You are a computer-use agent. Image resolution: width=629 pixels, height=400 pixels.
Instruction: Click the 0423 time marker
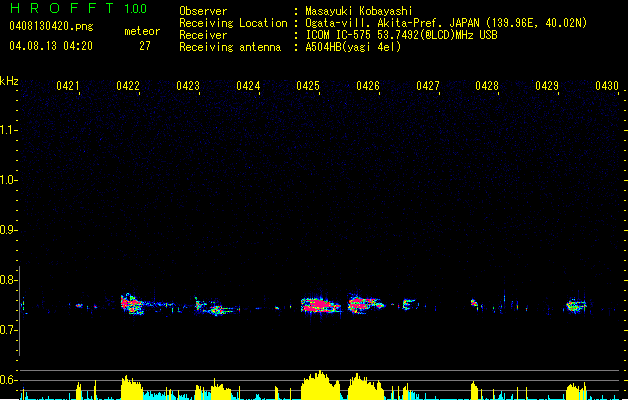tap(188, 86)
